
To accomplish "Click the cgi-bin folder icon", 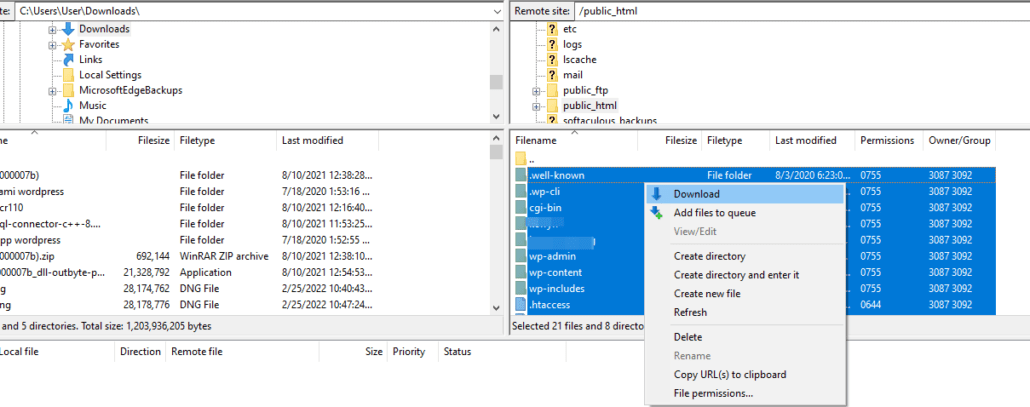I will point(521,207).
